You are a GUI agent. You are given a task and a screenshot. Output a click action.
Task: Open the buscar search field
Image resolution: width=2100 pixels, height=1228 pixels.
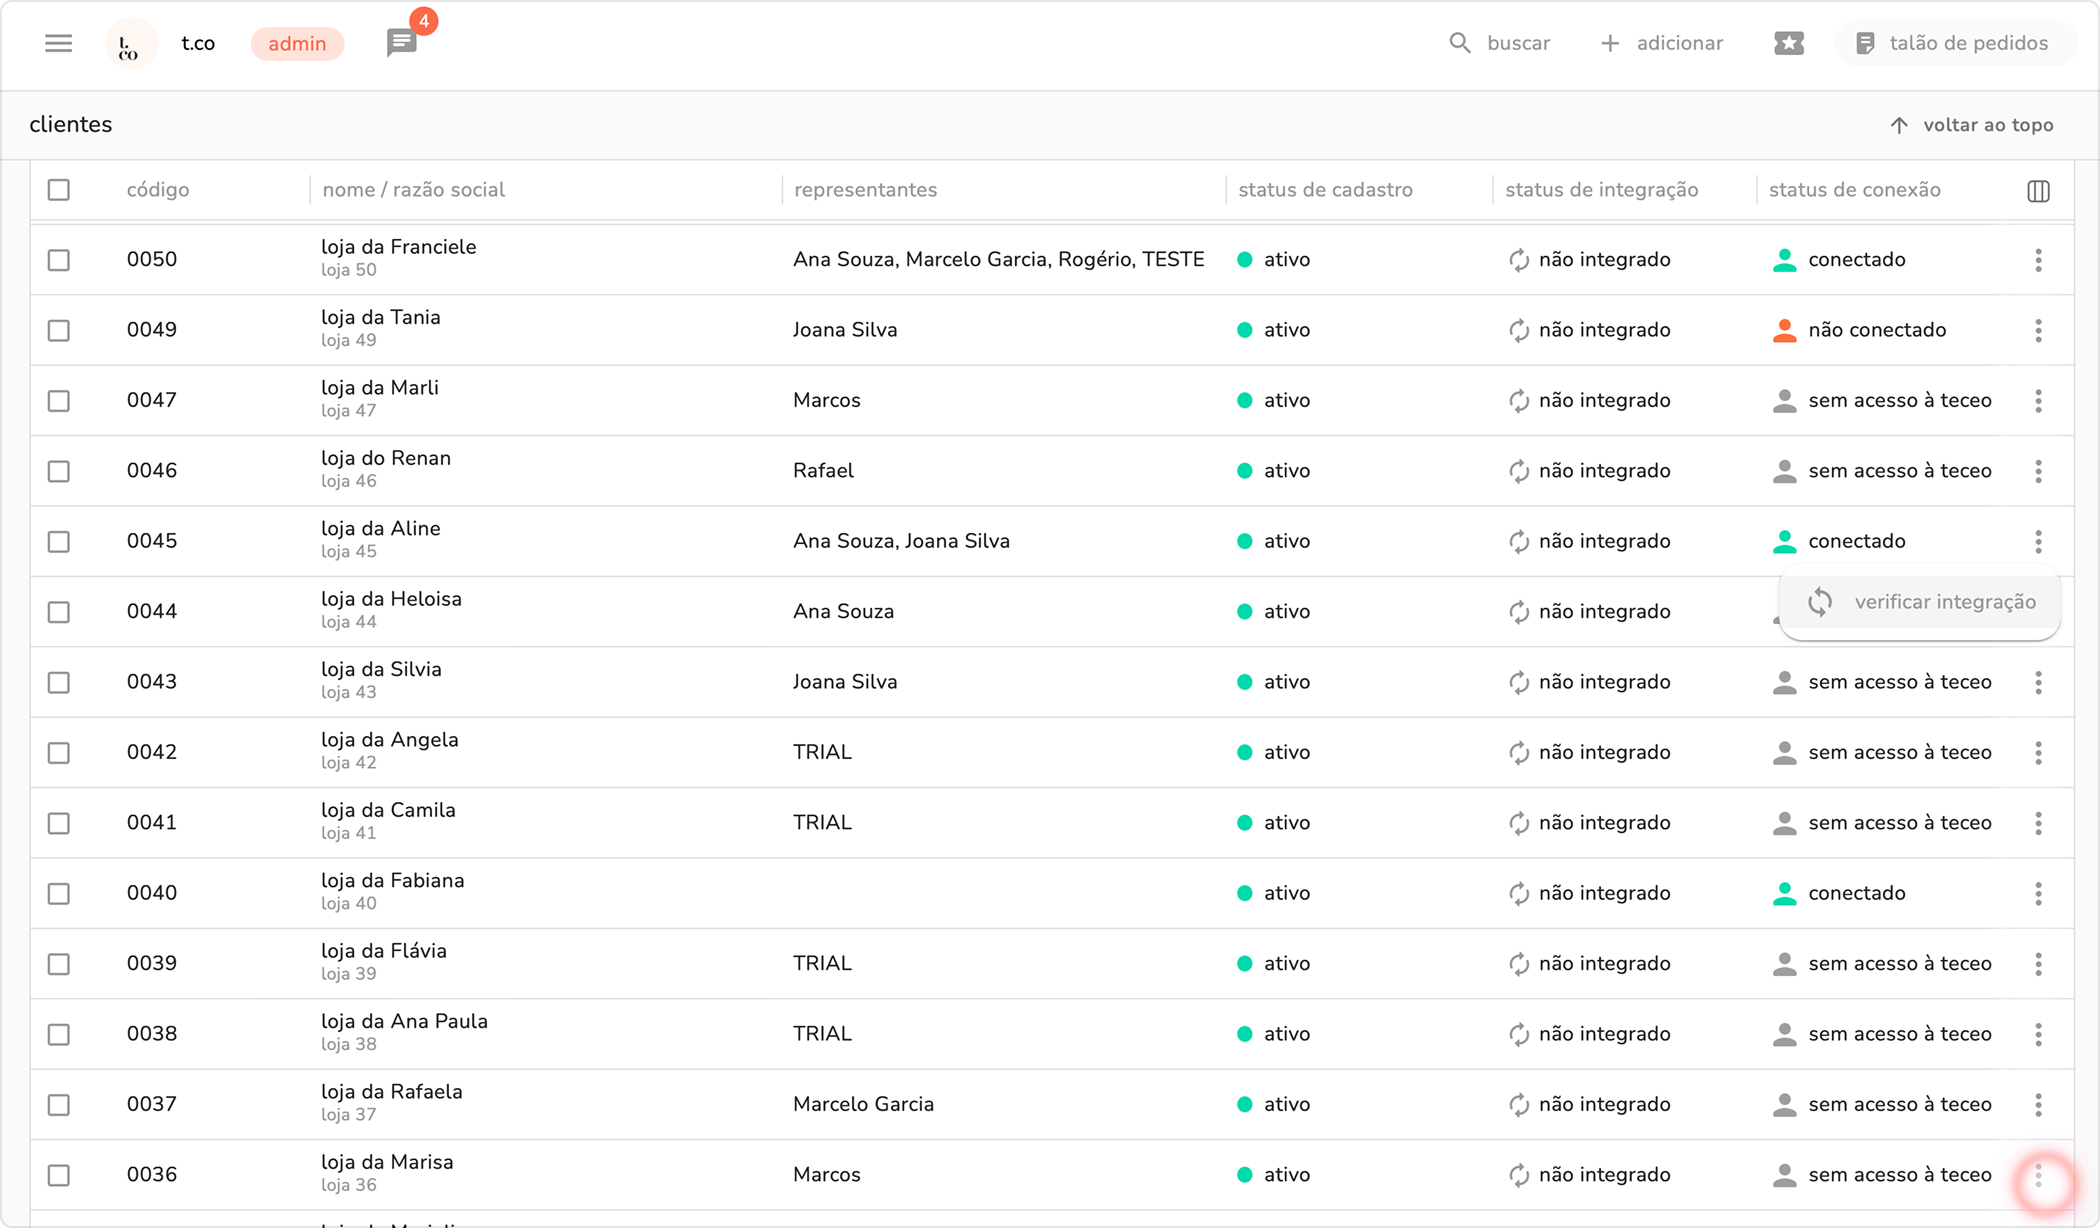[x=1500, y=43]
